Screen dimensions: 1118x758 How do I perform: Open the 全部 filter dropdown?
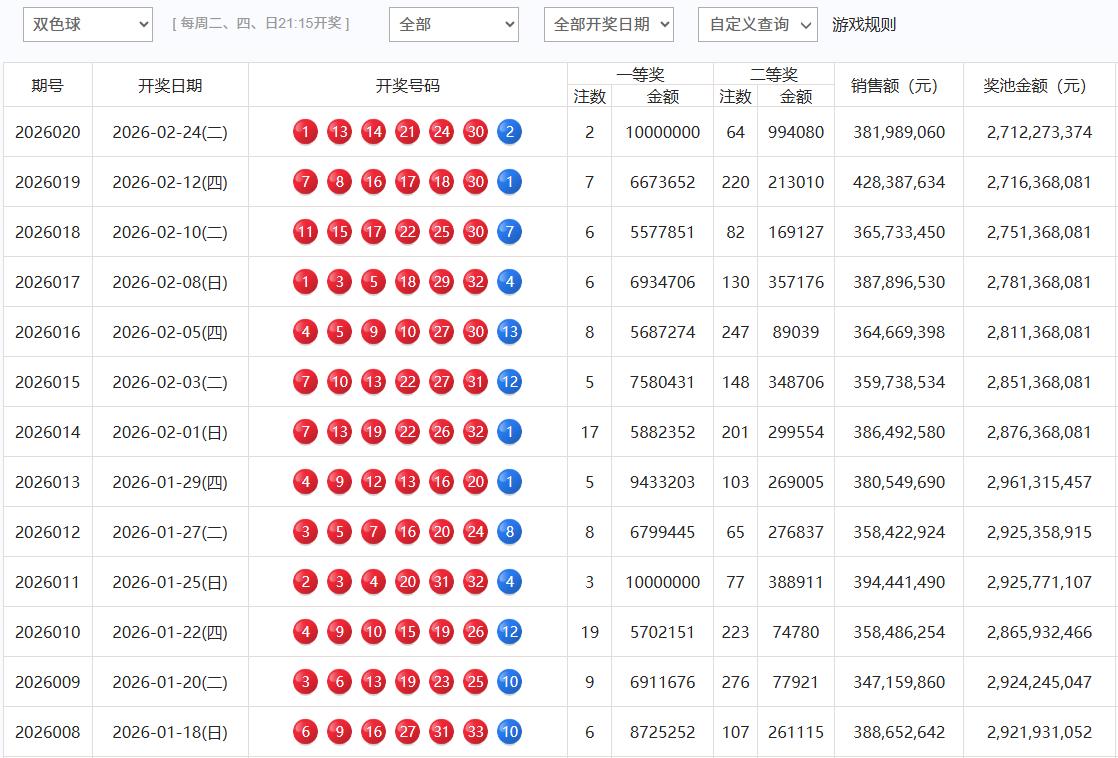453,24
